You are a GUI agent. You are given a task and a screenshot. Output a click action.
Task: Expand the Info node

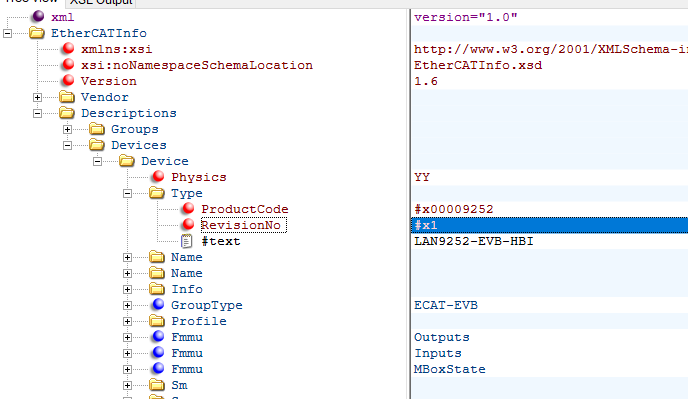[127, 289]
